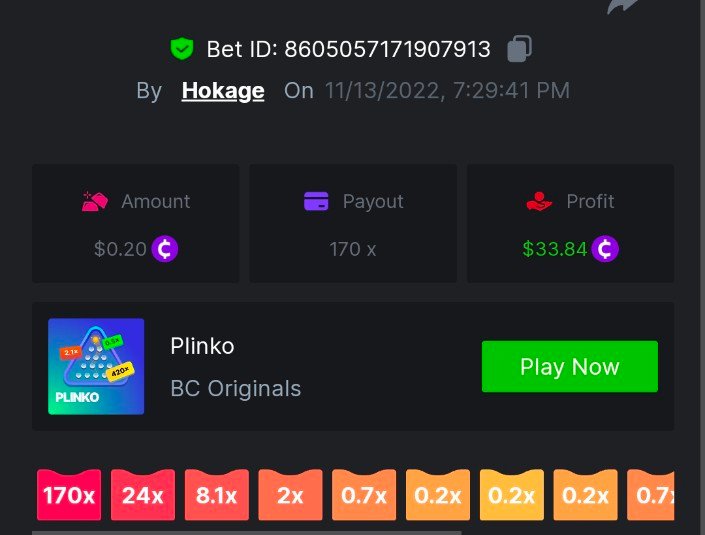Viewport: 705px width, 535px height.
Task: Click the Bet ID number text
Action: [x=387, y=49]
